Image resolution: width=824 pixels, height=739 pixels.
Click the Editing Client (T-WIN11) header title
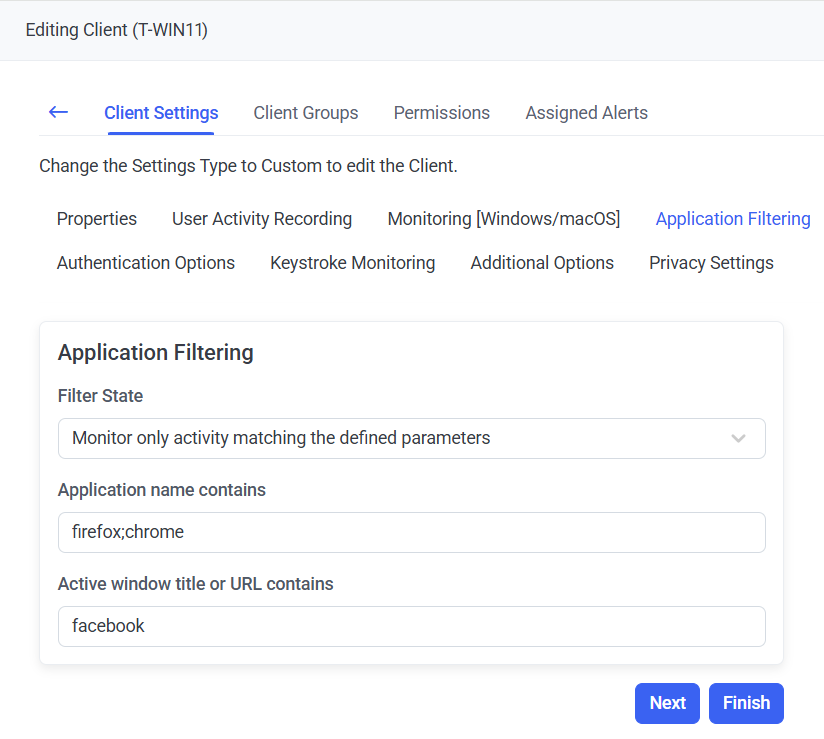point(117,30)
